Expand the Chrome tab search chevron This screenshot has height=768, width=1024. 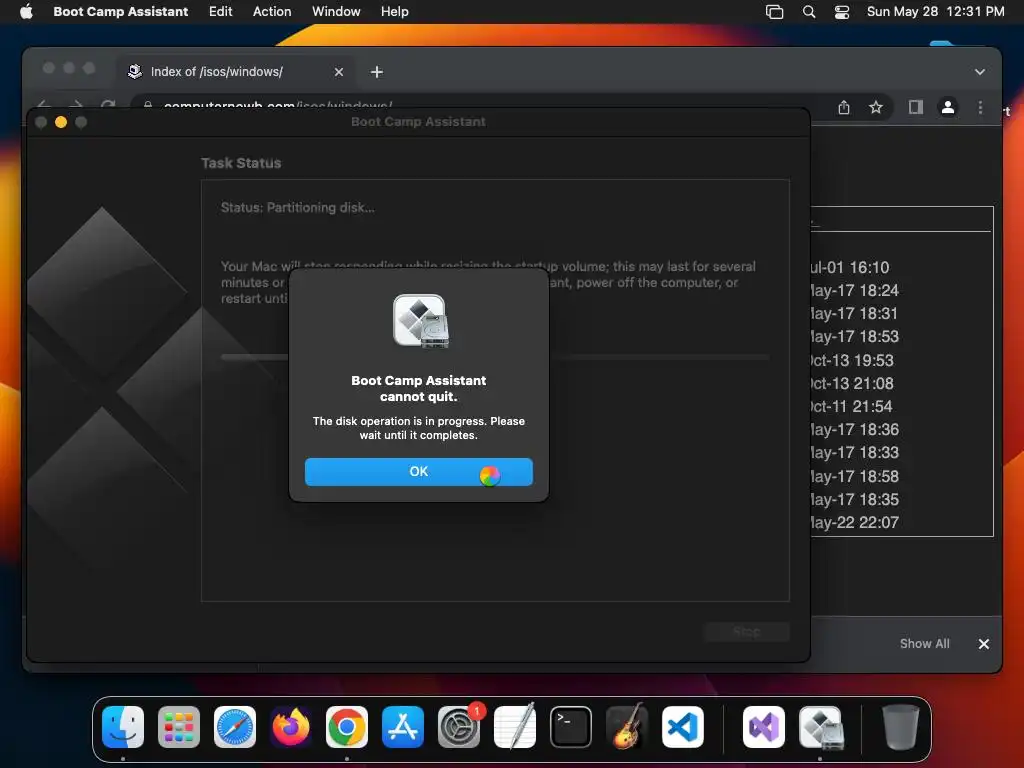[x=980, y=72]
